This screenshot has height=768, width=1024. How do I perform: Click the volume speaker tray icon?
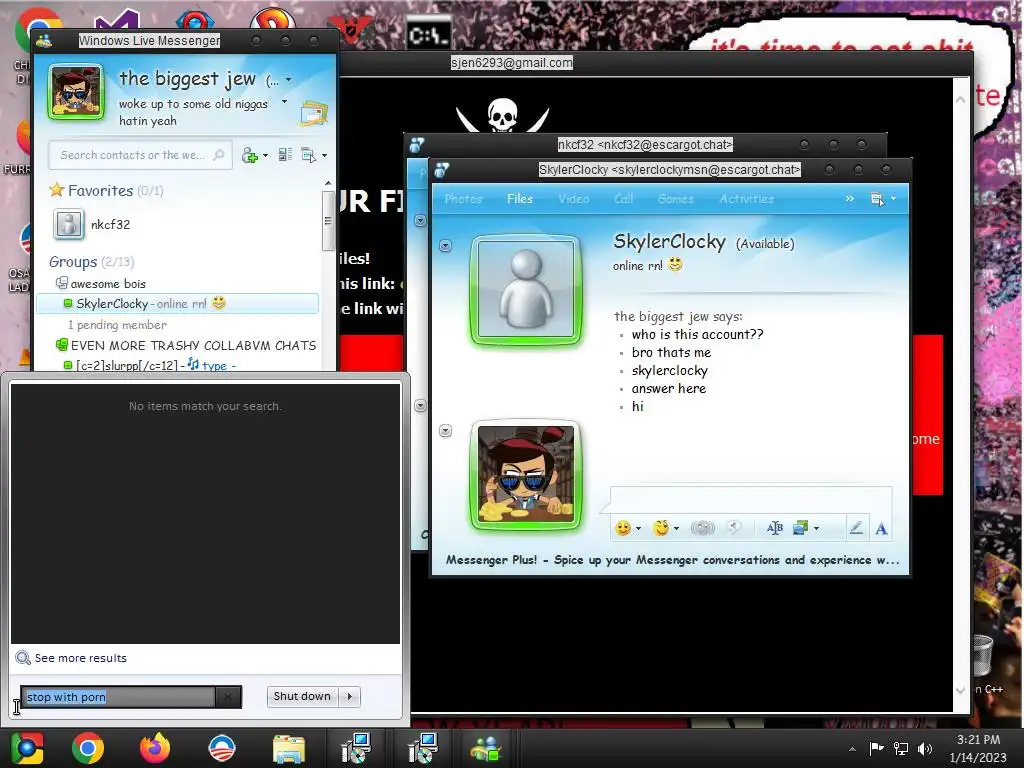pyautogui.click(x=925, y=748)
